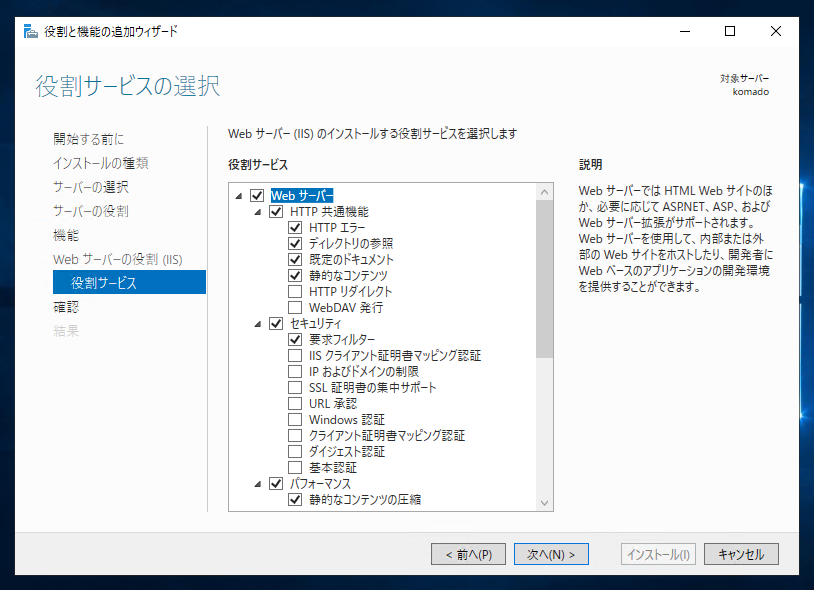Check the SSL 証明書の集中サポート checkbox
The width and height of the screenshot is (814, 590).
[295, 387]
